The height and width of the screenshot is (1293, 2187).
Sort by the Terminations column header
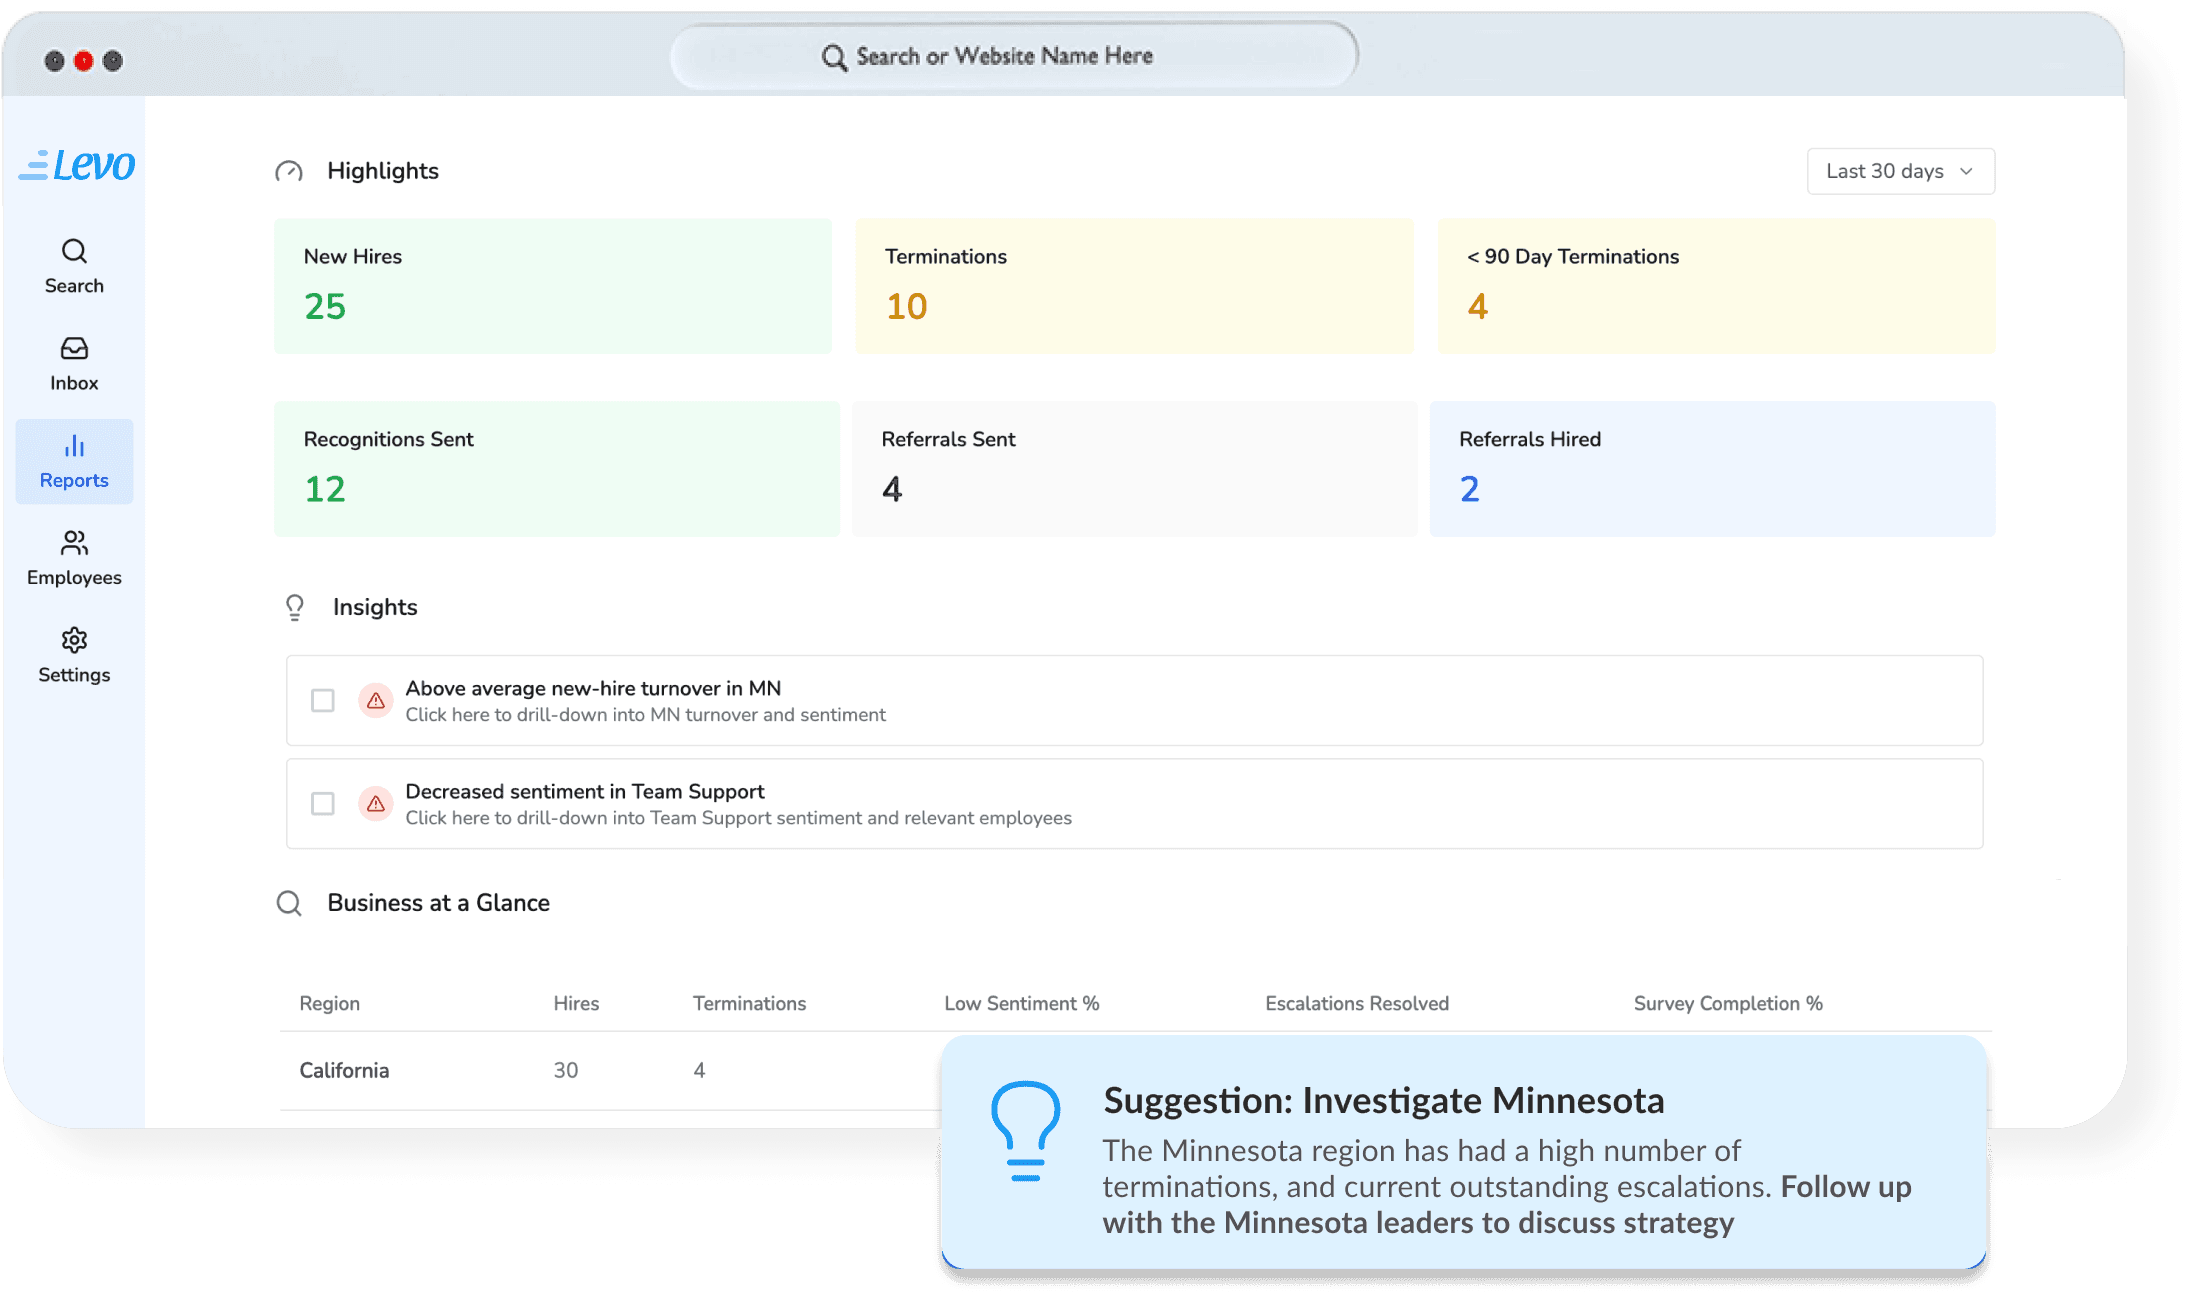(x=749, y=1003)
